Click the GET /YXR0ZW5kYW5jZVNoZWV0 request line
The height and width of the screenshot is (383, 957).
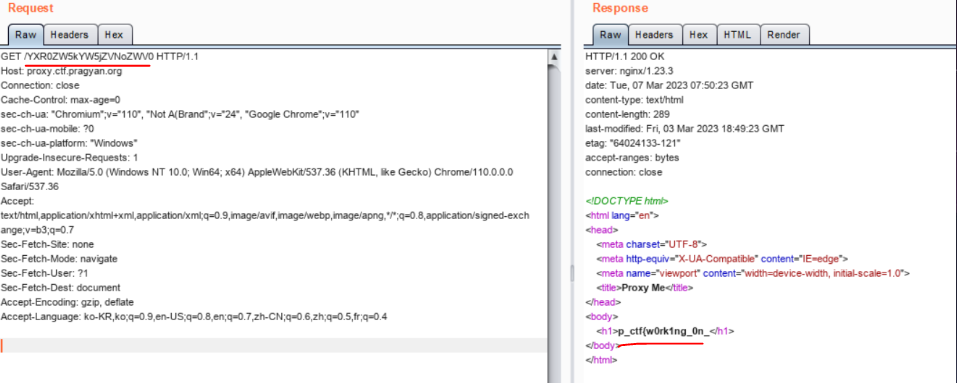pos(99,57)
